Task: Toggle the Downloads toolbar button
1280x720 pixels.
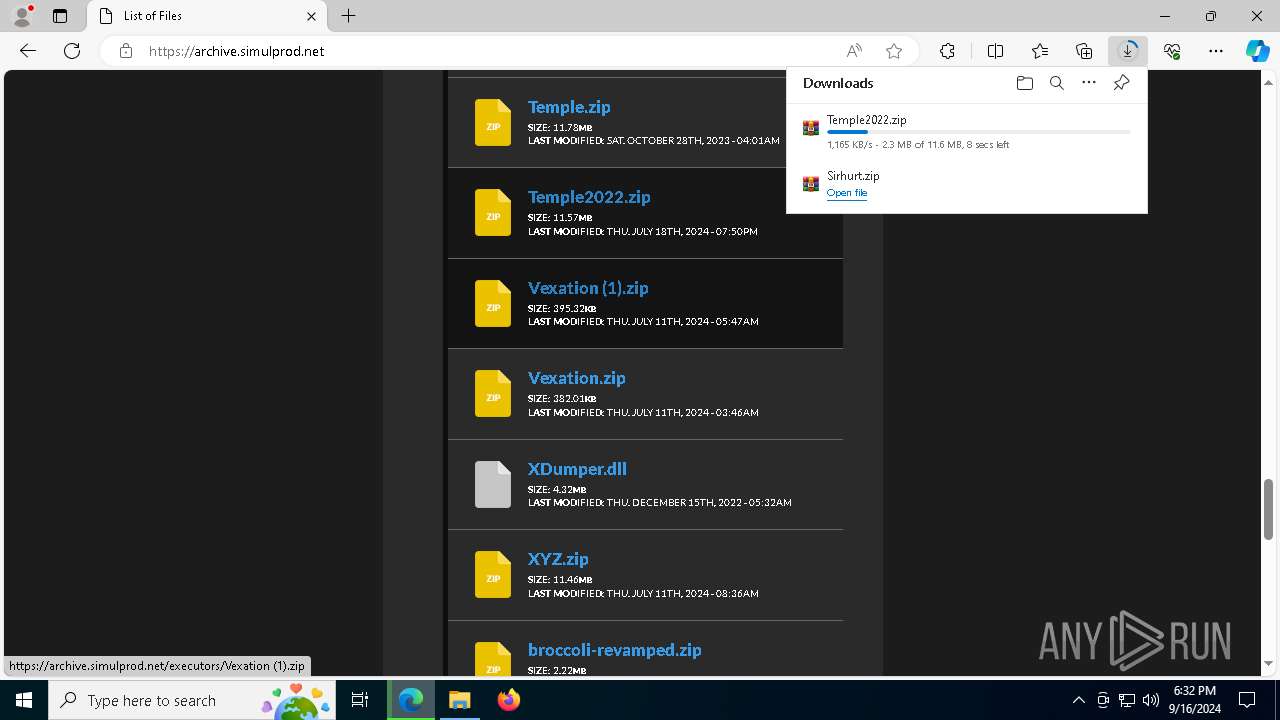Action: point(1128,51)
